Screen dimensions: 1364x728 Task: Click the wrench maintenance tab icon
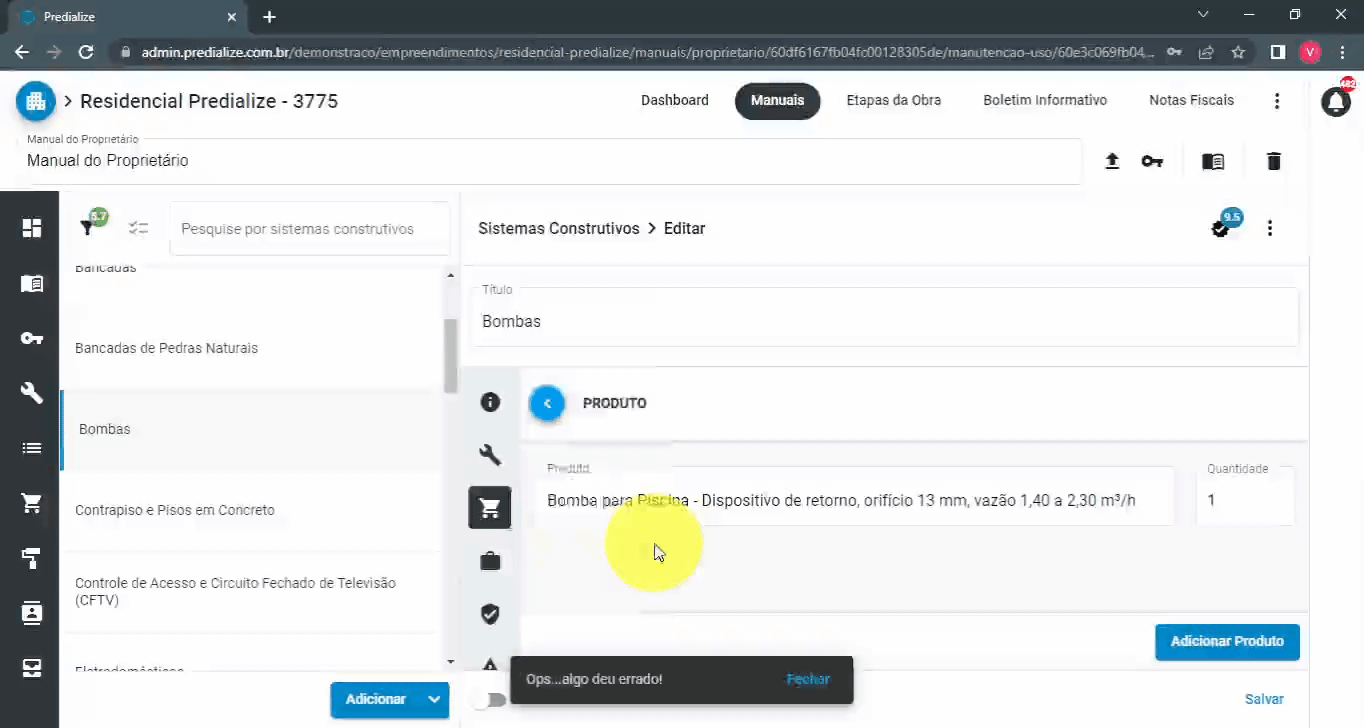tap(490, 455)
